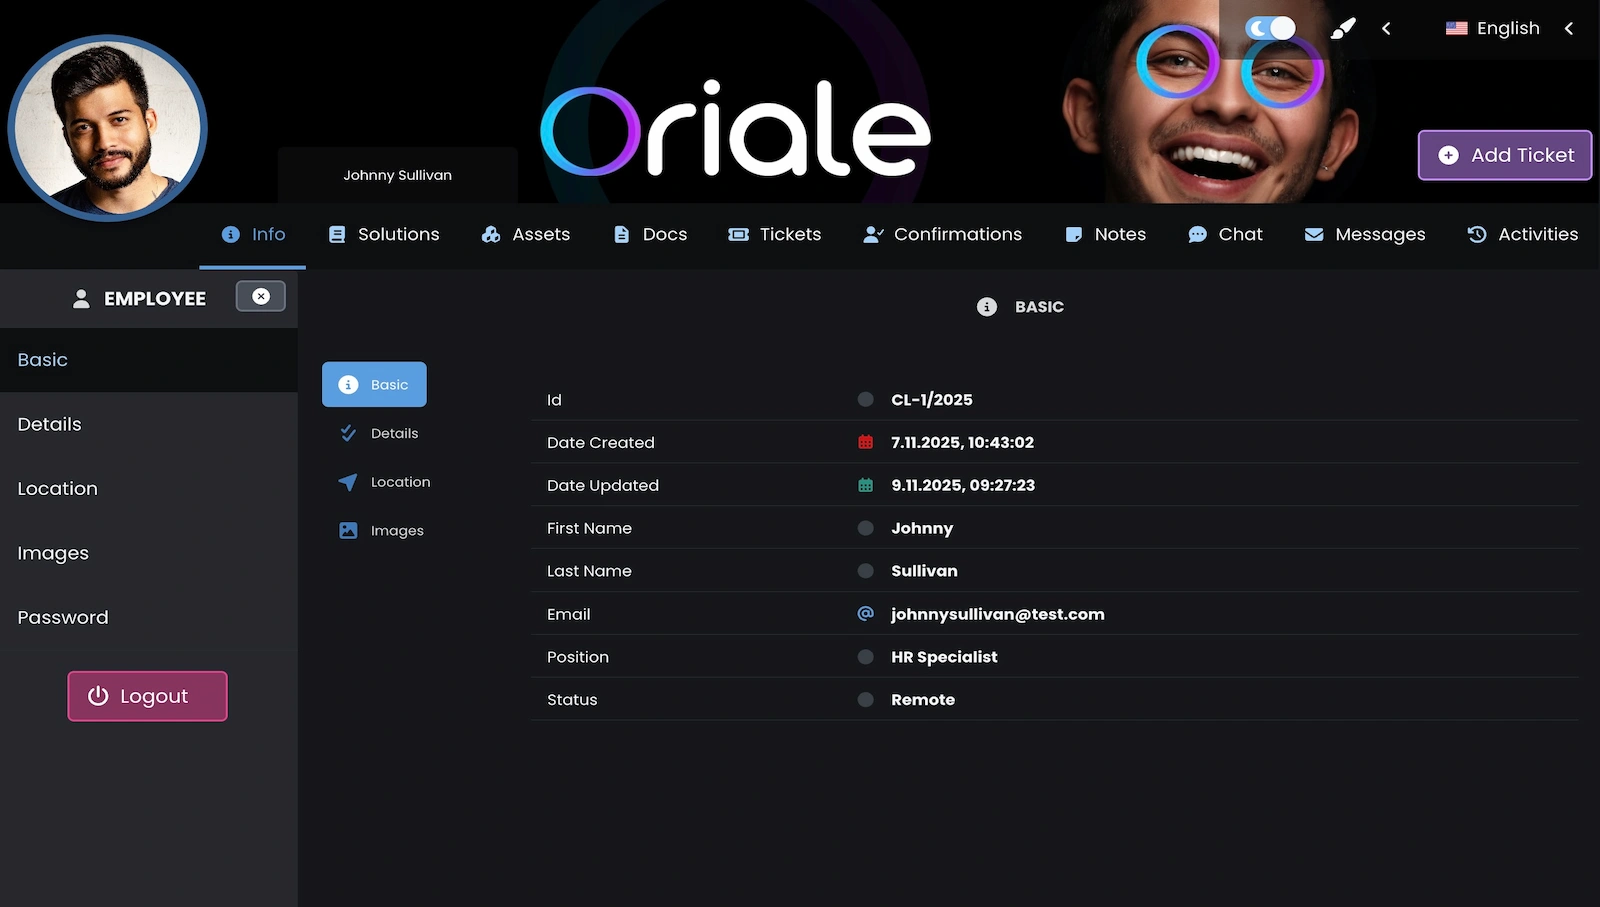Viewport: 1600px width, 907px height.
Task: Click the chevron next to paintbrush
Action: (1386, 29)
